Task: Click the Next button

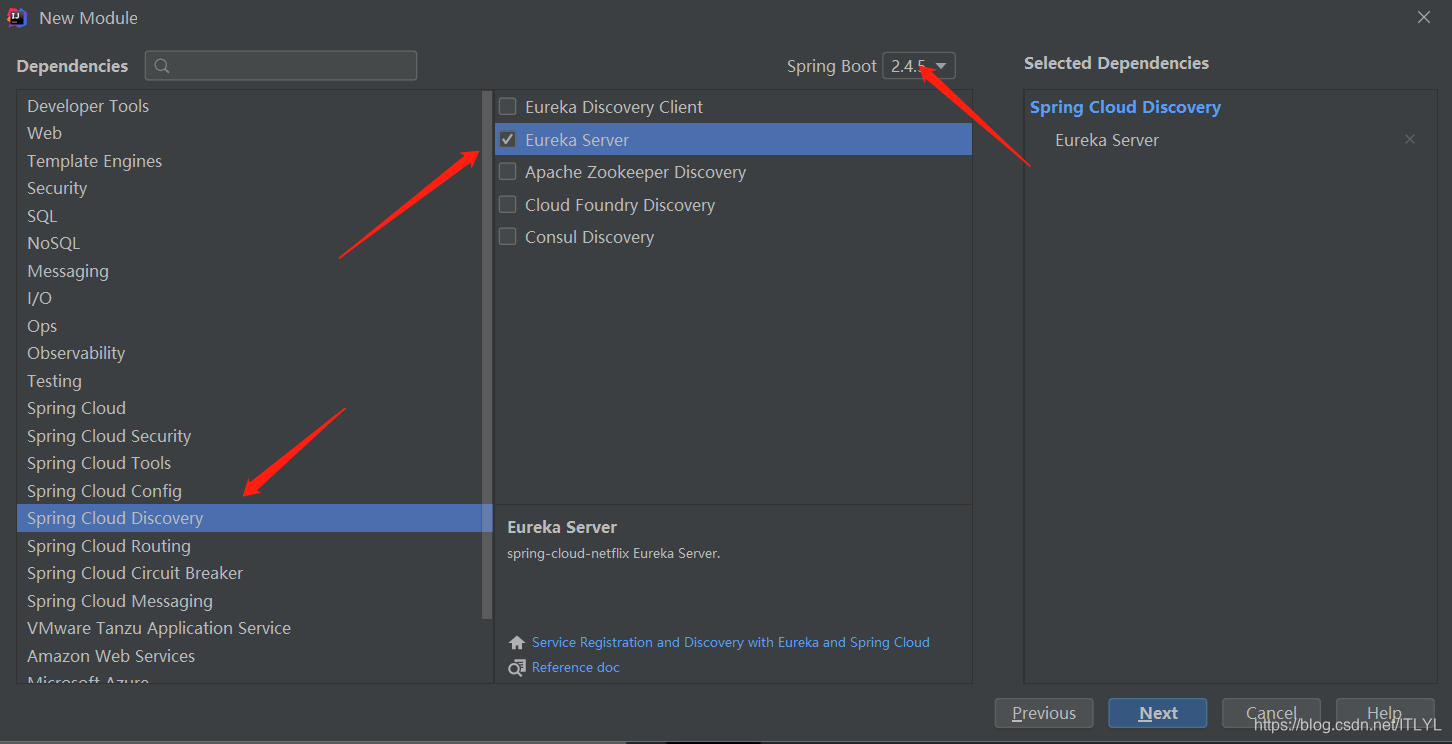Action: point(1158,713)
